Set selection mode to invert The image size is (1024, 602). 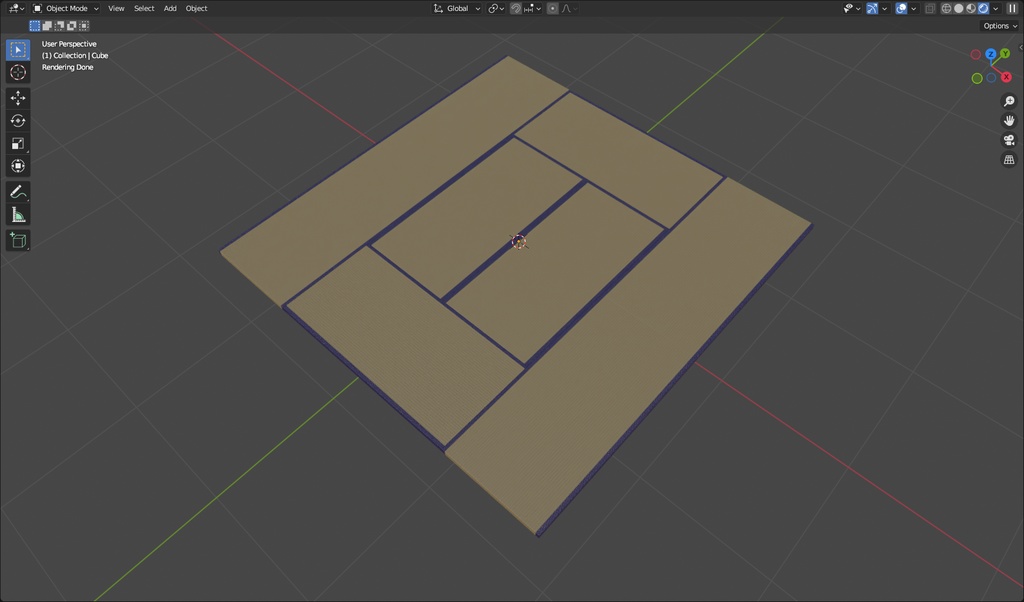click(72, 25)
